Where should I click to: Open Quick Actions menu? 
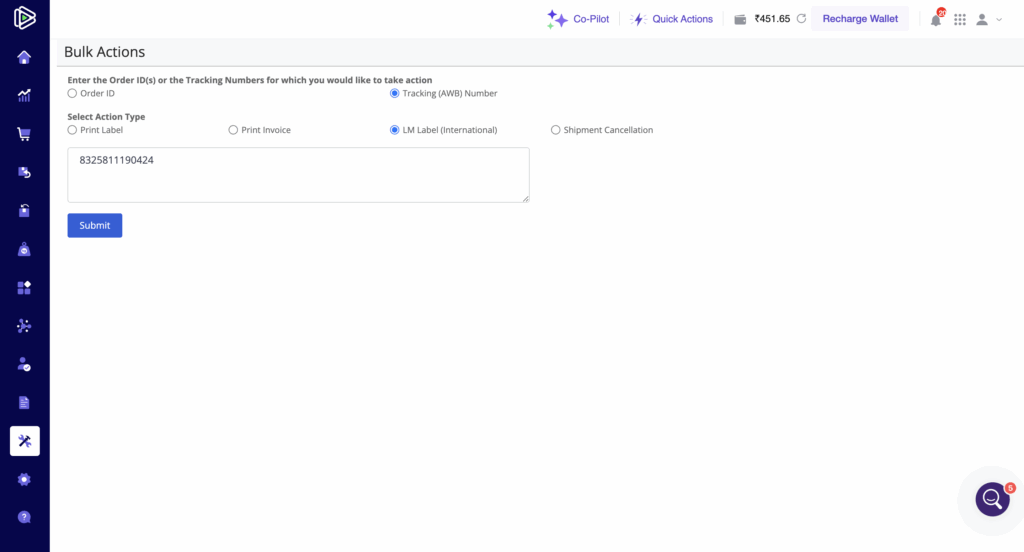[x=672, y=19]
